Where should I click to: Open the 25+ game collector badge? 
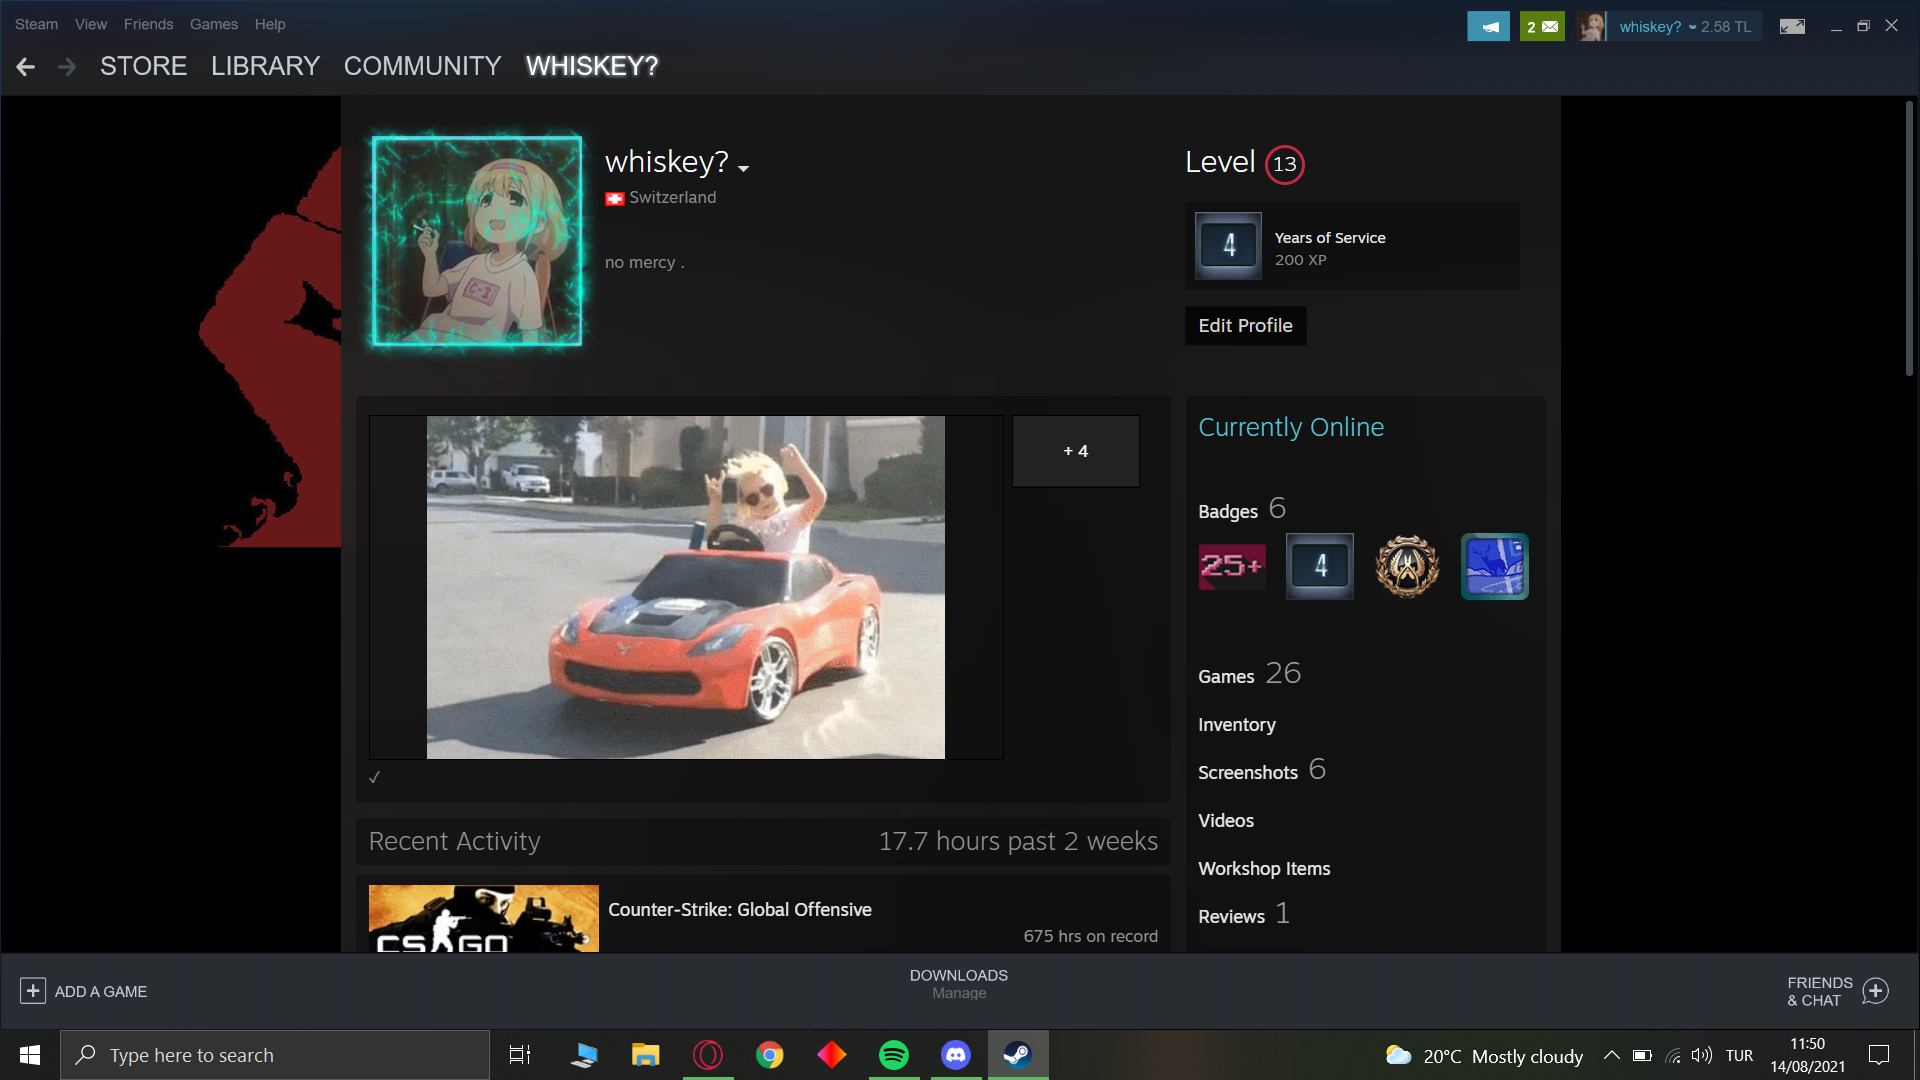tap(1232, 566)
